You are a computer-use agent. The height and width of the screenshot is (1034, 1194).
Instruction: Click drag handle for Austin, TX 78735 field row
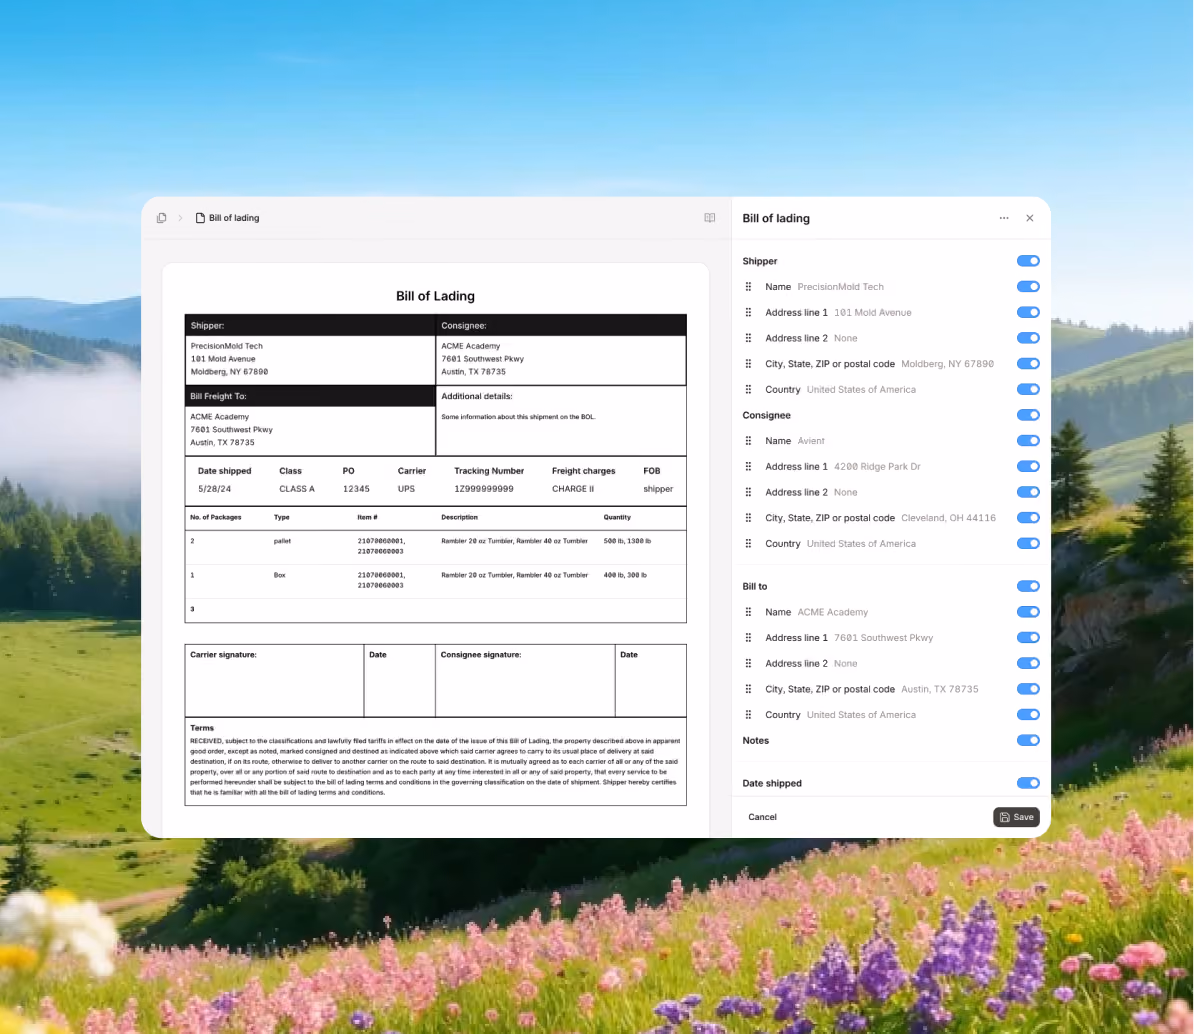pos(749,689)
